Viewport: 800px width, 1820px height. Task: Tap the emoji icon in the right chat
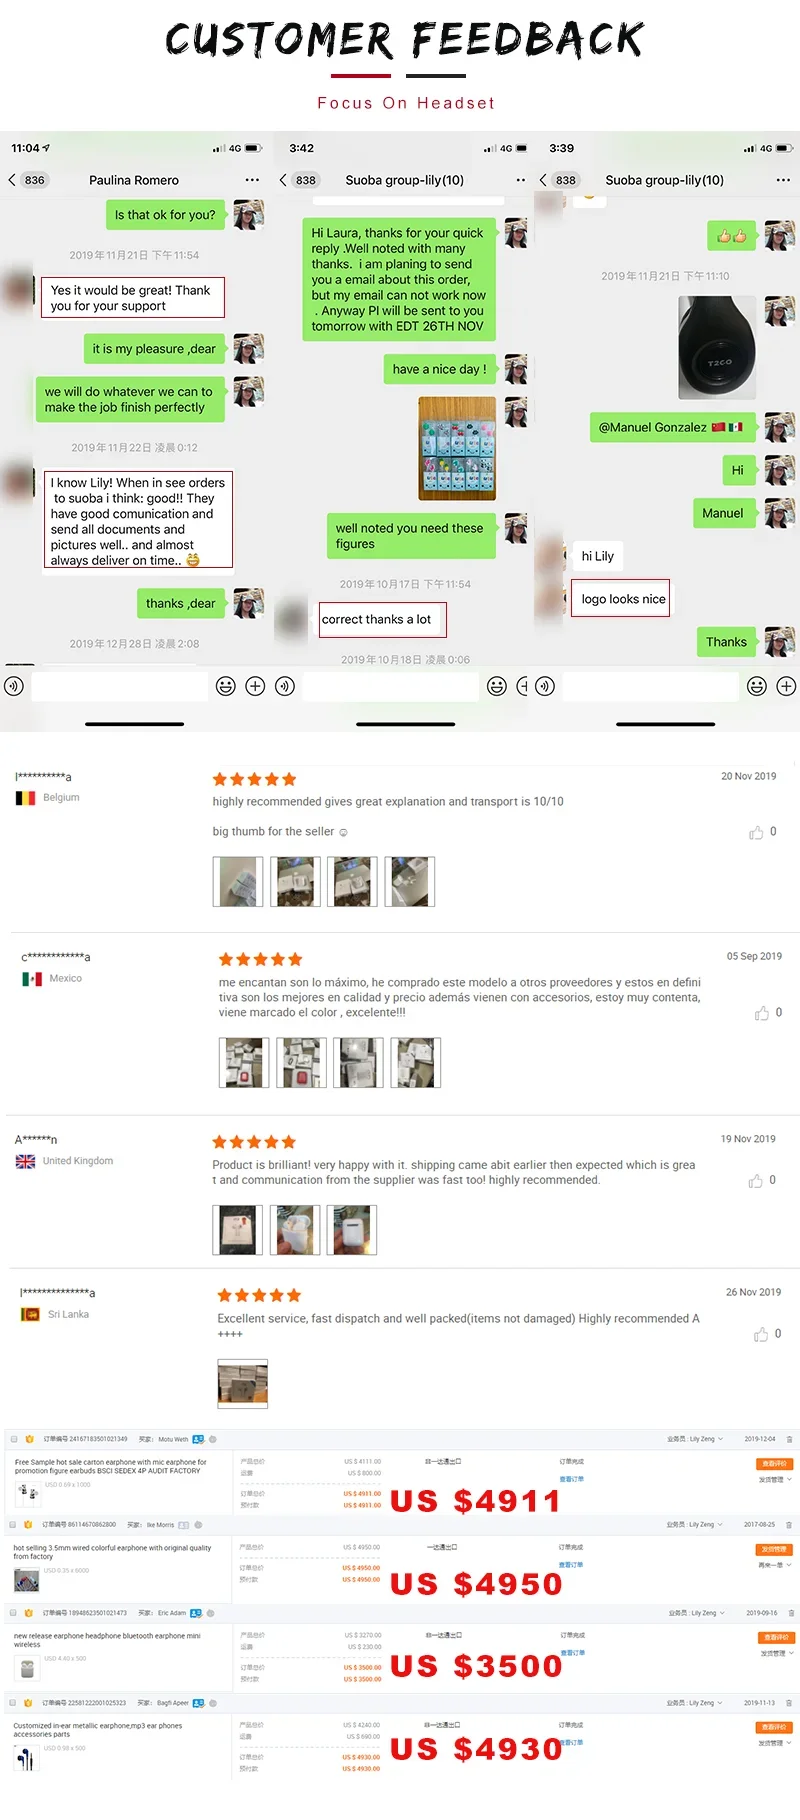(x=757, y=686)
